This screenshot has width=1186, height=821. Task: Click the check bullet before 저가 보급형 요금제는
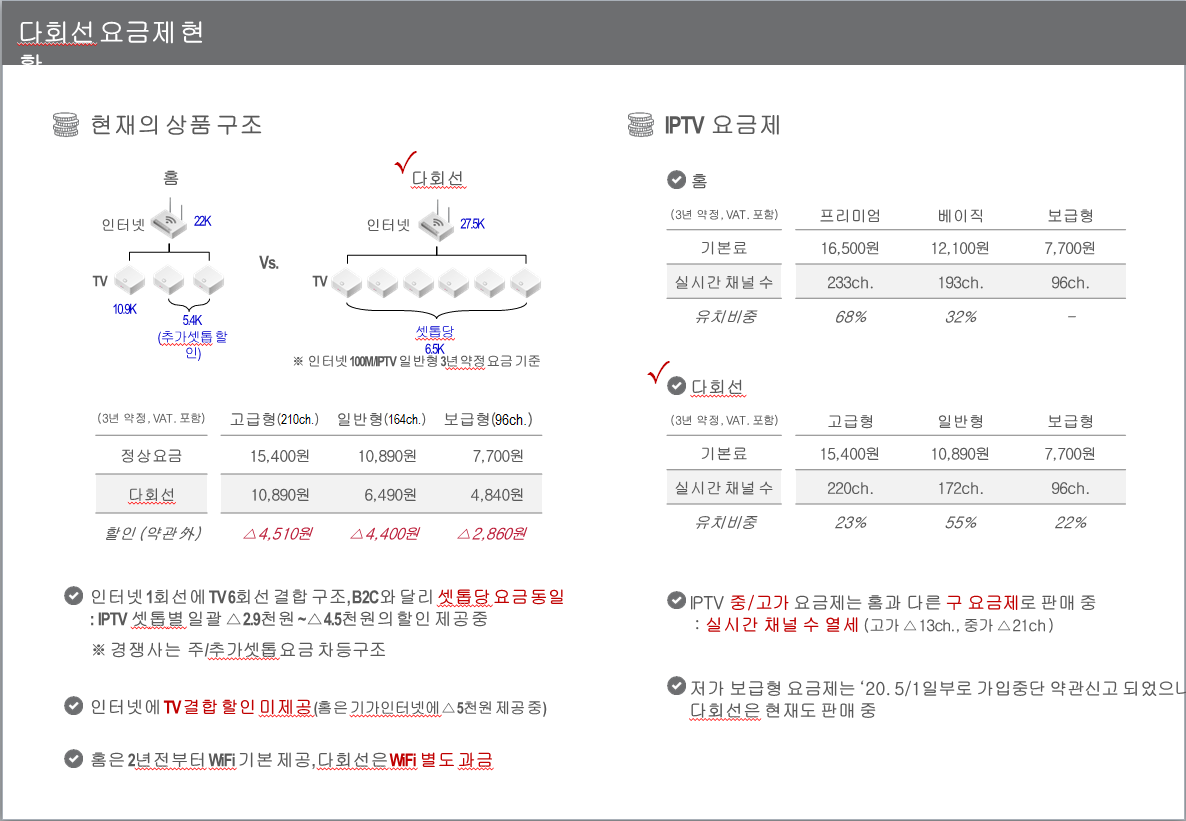pyautogui.click(x=676, y=686)
